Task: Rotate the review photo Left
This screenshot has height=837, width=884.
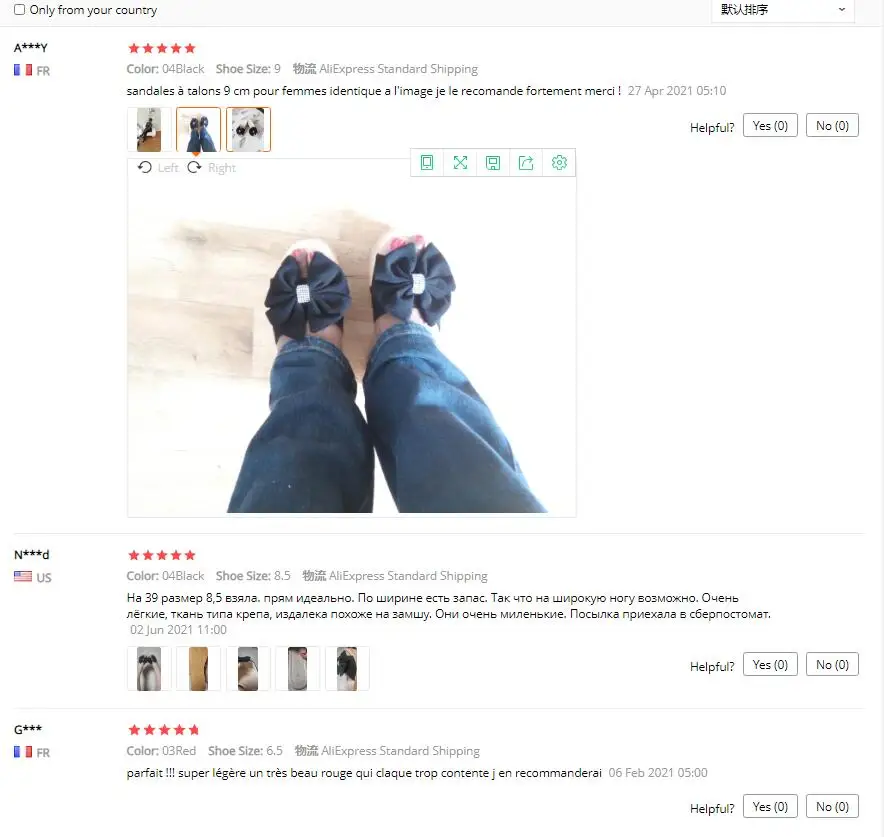Action: coord(158,167)
